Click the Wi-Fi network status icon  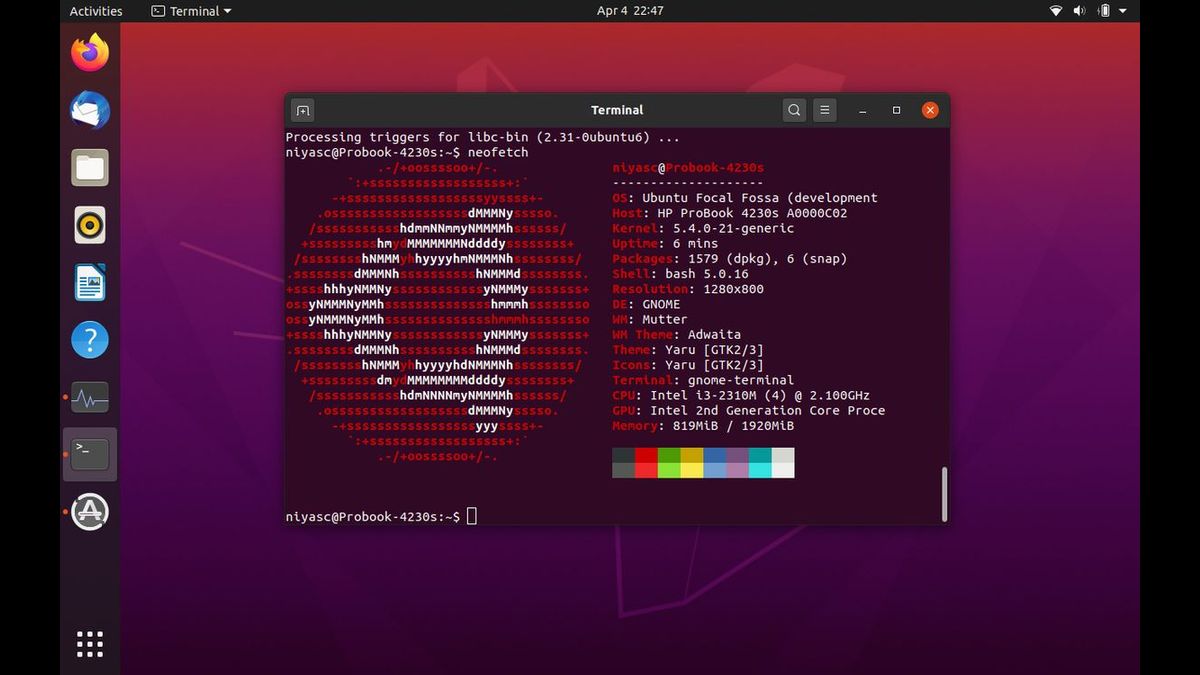tap(1056, 11)
